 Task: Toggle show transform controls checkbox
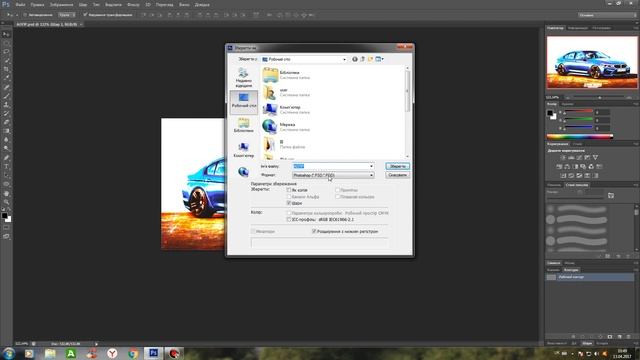point(85,15)
